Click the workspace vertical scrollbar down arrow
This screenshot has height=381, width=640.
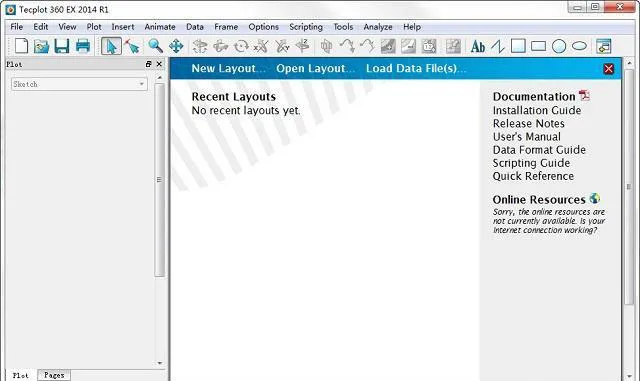tap(629, 376)
